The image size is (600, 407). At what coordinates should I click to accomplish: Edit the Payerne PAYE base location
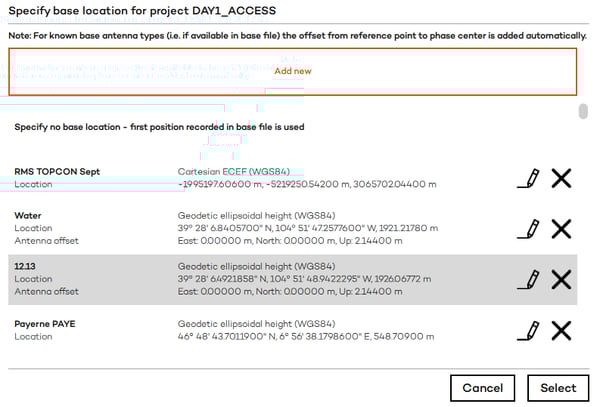pyautogui.click(x=528, y=330)
